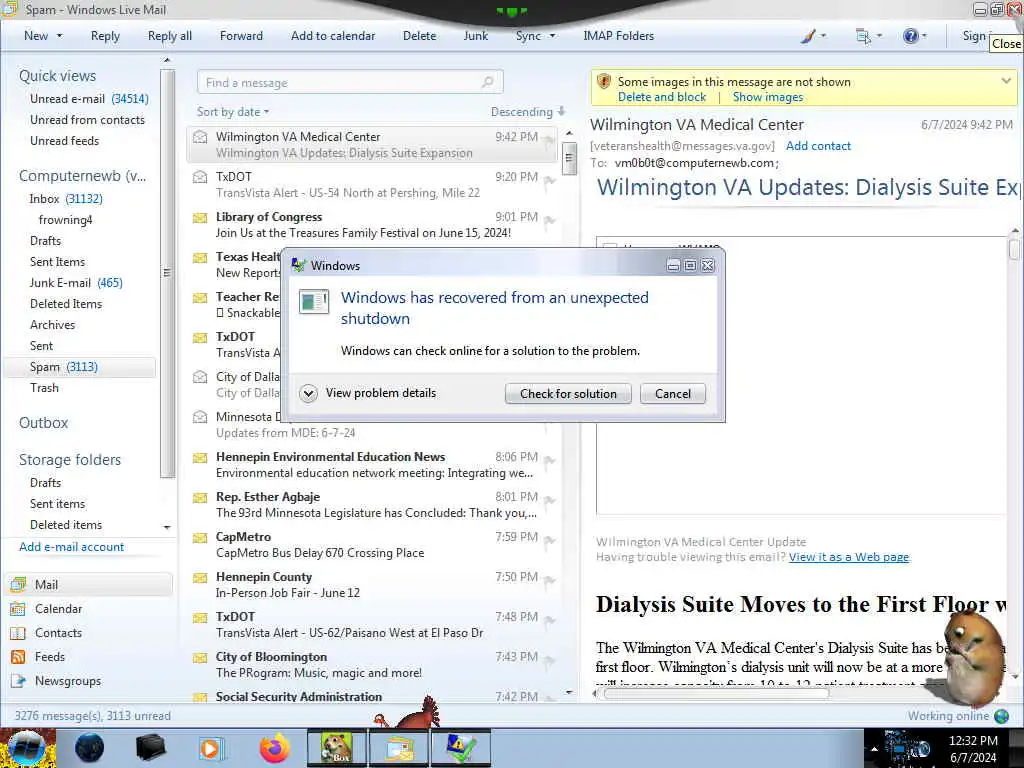This screenshot has width=1024, height=768.
Task: Flag the Rep. Esther Agbaje message
Action: pyautogui.click(x=549, y=500)
